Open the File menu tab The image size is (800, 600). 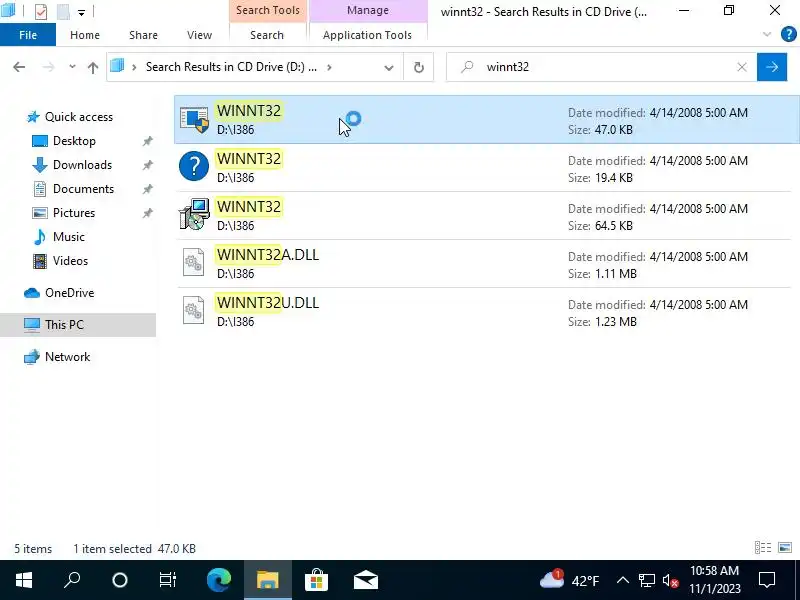[x=28, y=35]
